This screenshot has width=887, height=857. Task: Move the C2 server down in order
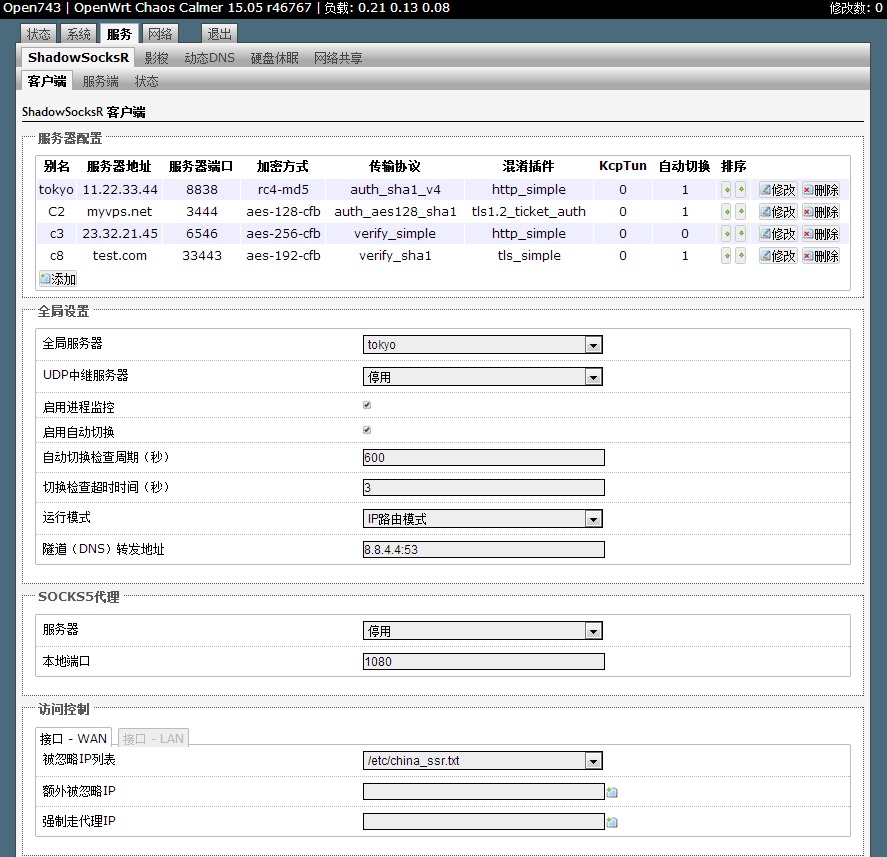741,212
